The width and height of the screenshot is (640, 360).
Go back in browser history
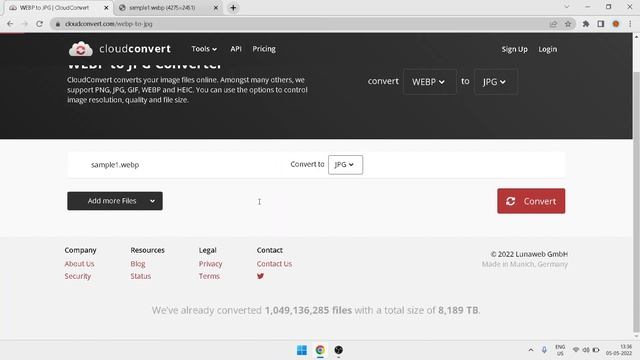click(x=10, y=24)
